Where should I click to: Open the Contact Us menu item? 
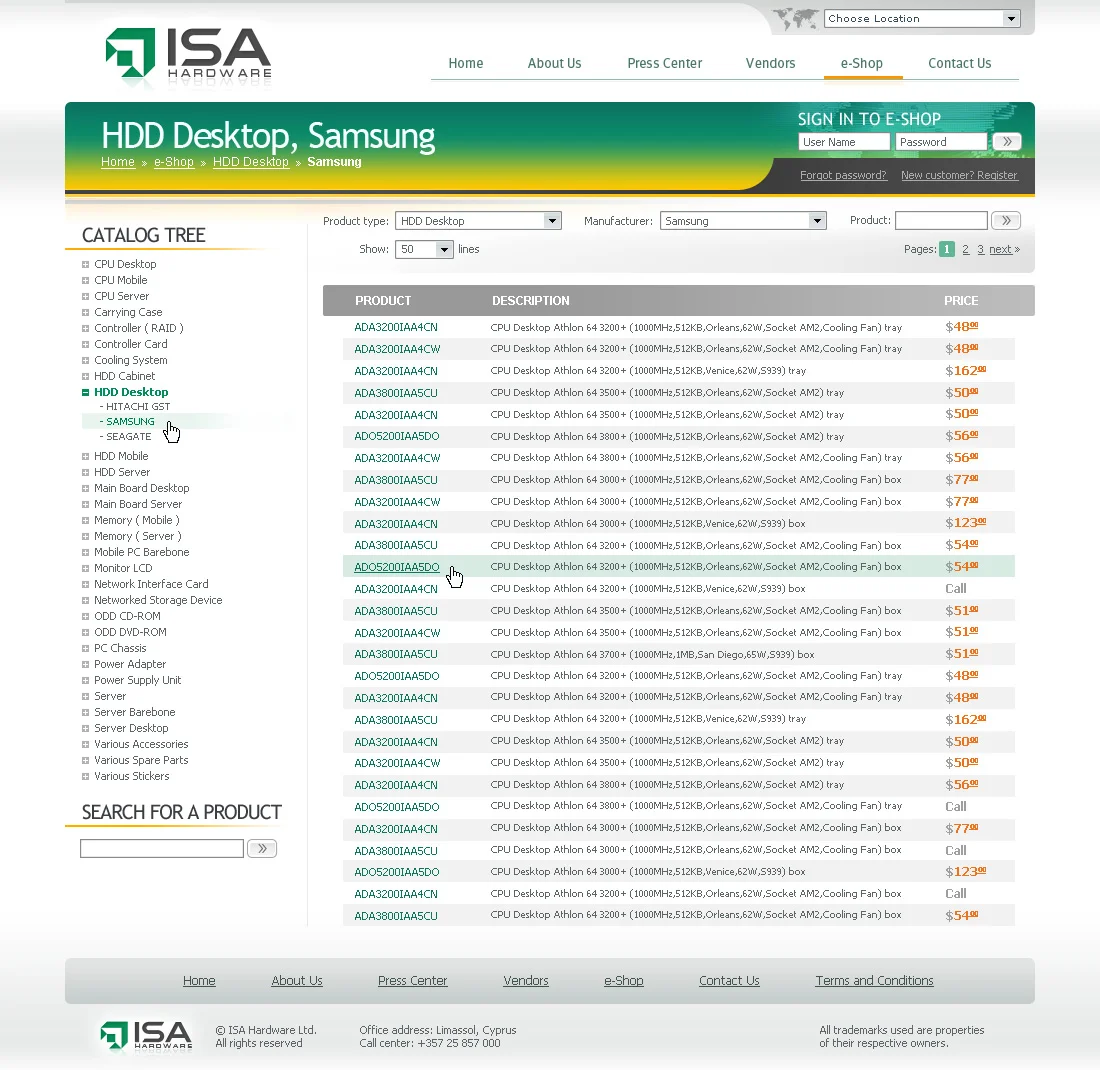(x=960, y=63)
